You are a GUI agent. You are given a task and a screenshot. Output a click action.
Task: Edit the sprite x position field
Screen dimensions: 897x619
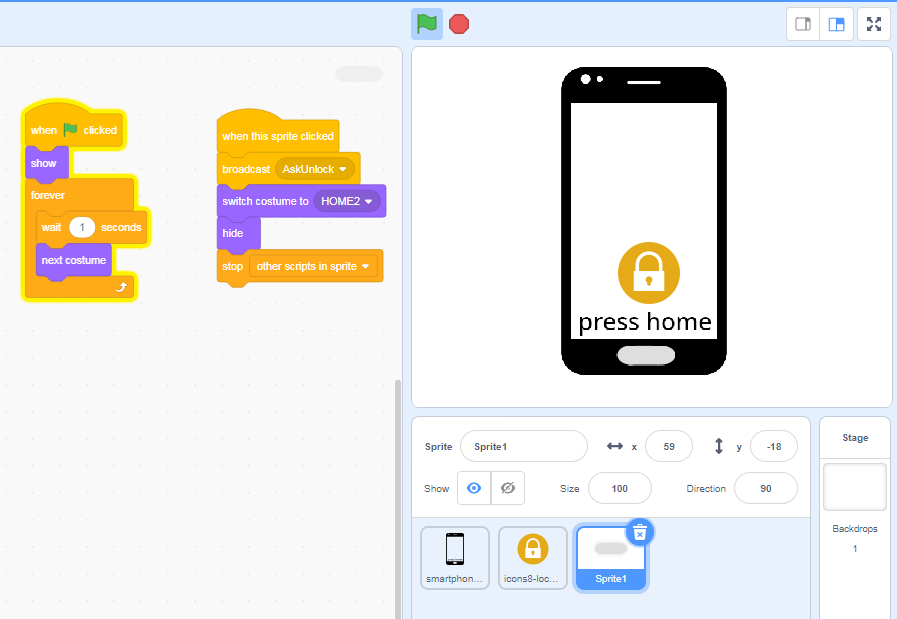669,446
